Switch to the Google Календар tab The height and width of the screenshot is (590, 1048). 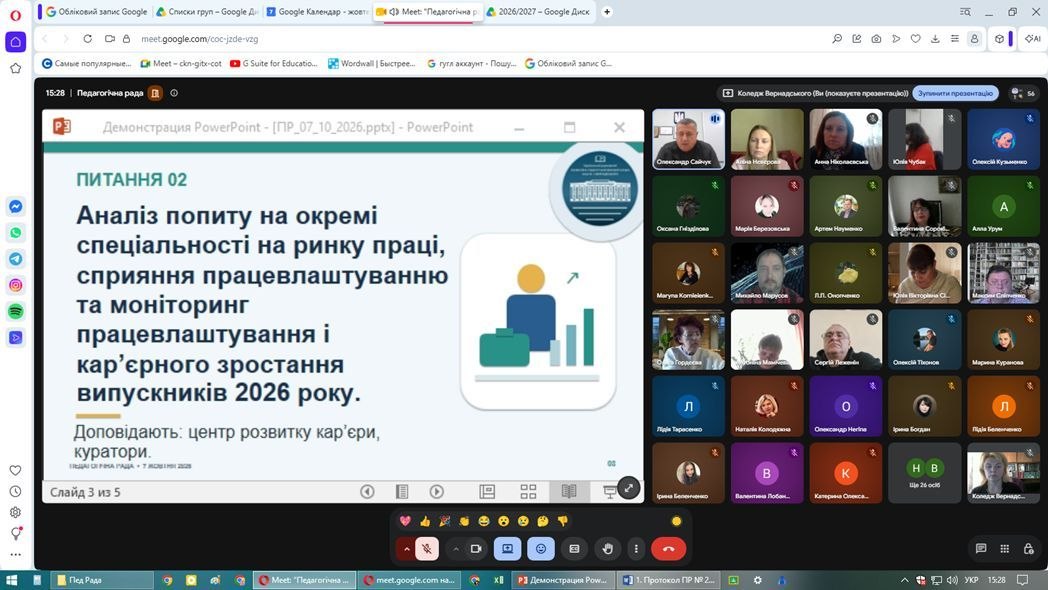coord(317,11)
